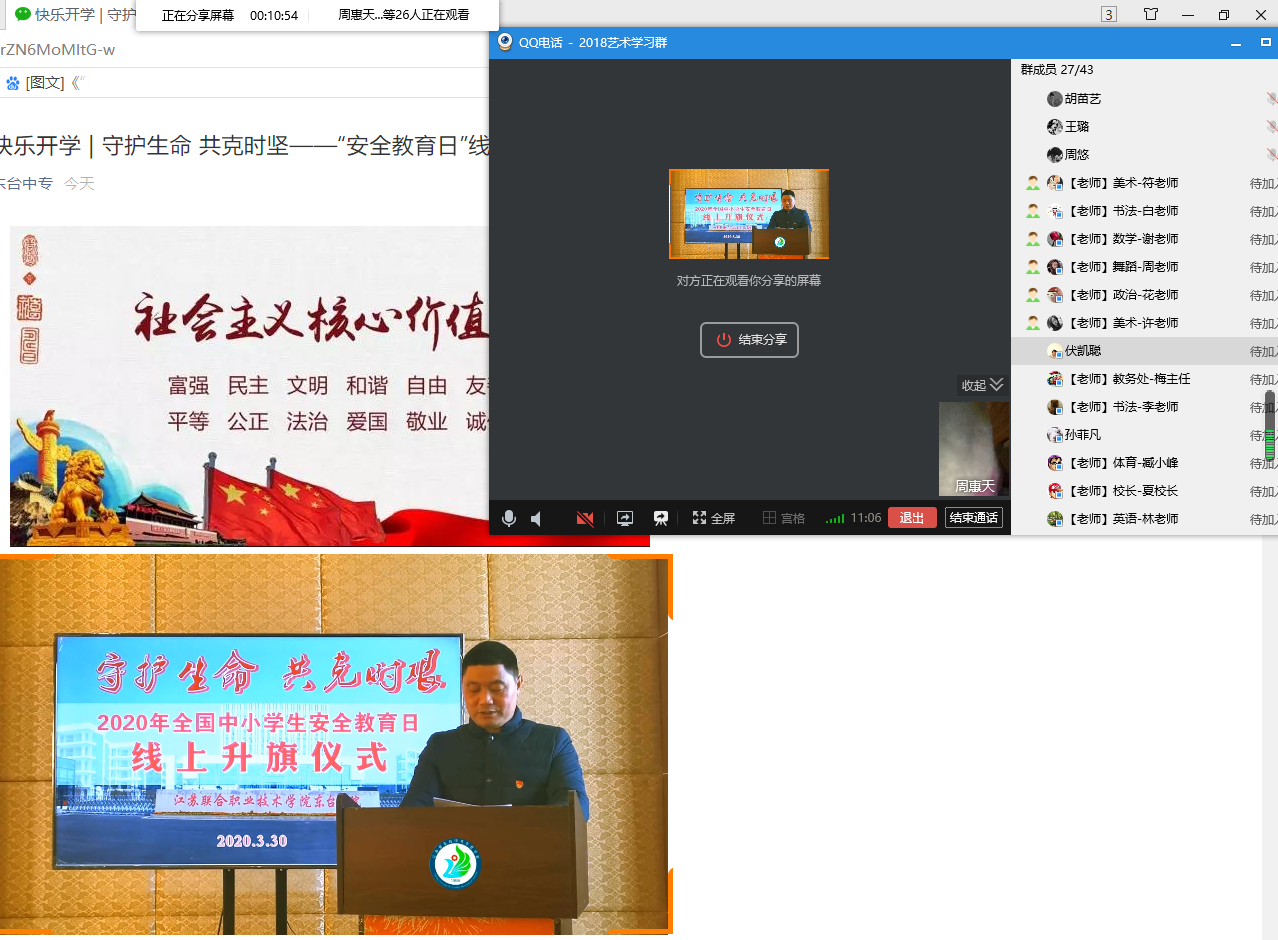The height and width of the screenshot is (940, 1278).
Task: Click the screen share icon in call toolbar
Action: 625,518
